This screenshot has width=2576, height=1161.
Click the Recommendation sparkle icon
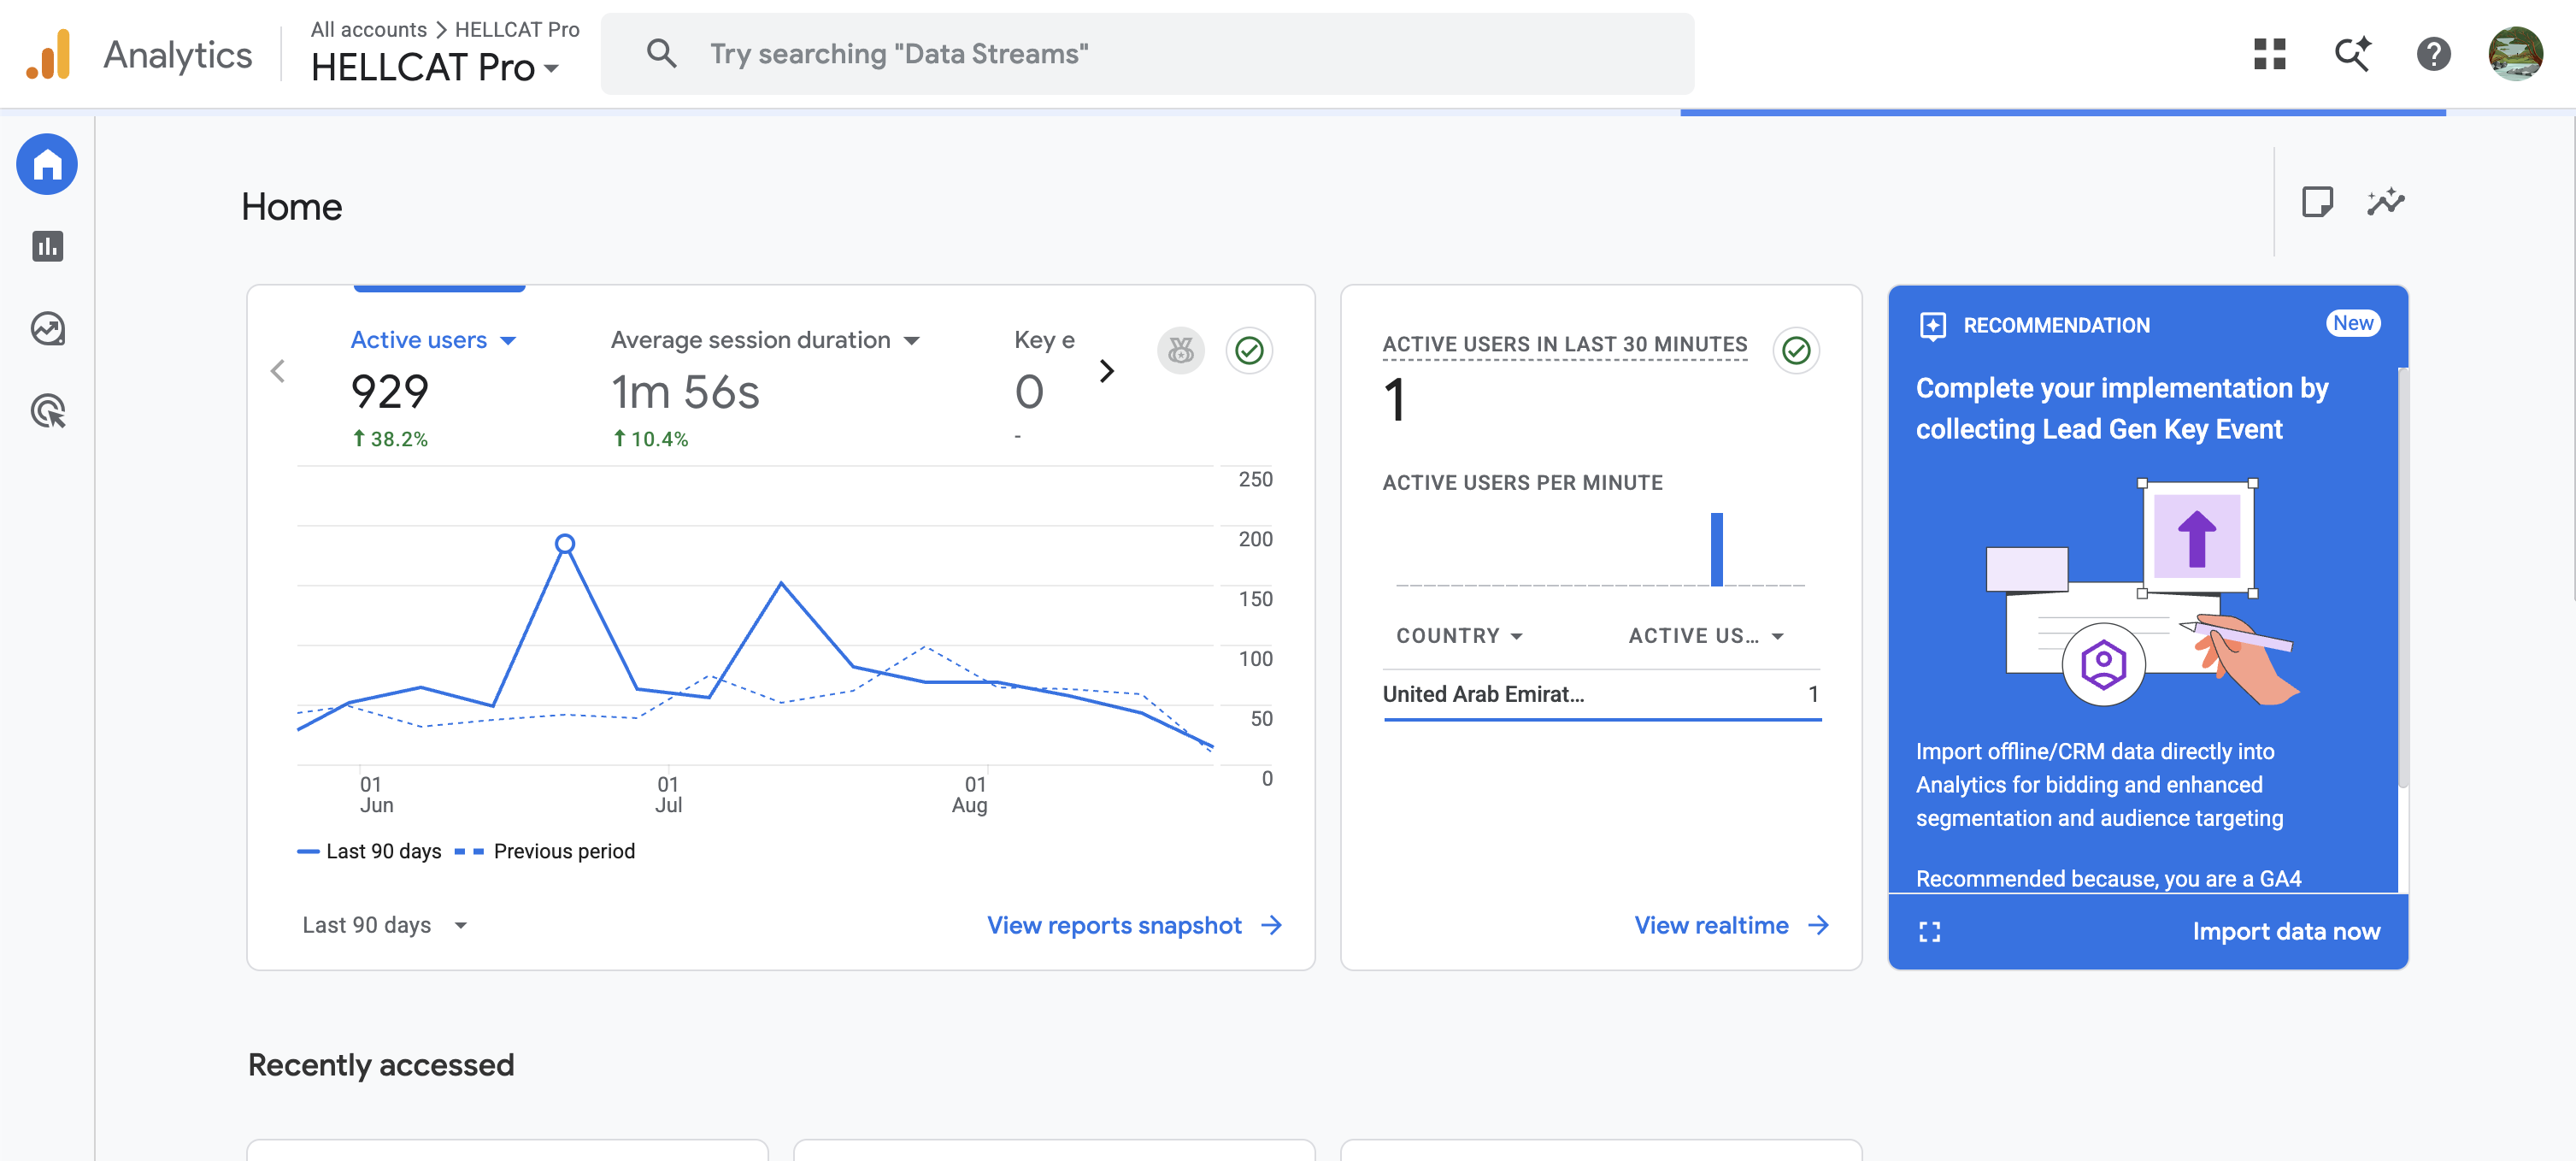pyautogui.click(x=1932, y=326)
